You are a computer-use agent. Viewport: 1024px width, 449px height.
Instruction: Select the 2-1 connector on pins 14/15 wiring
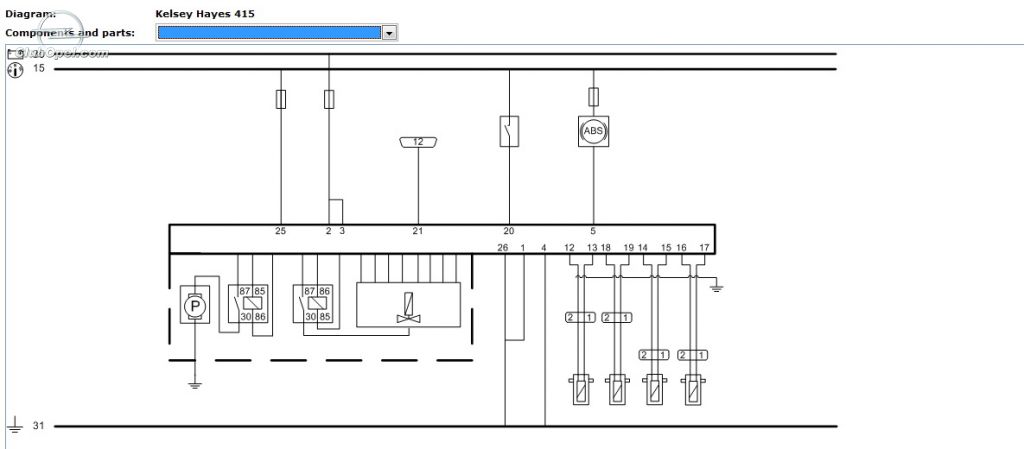pos(655,355)
